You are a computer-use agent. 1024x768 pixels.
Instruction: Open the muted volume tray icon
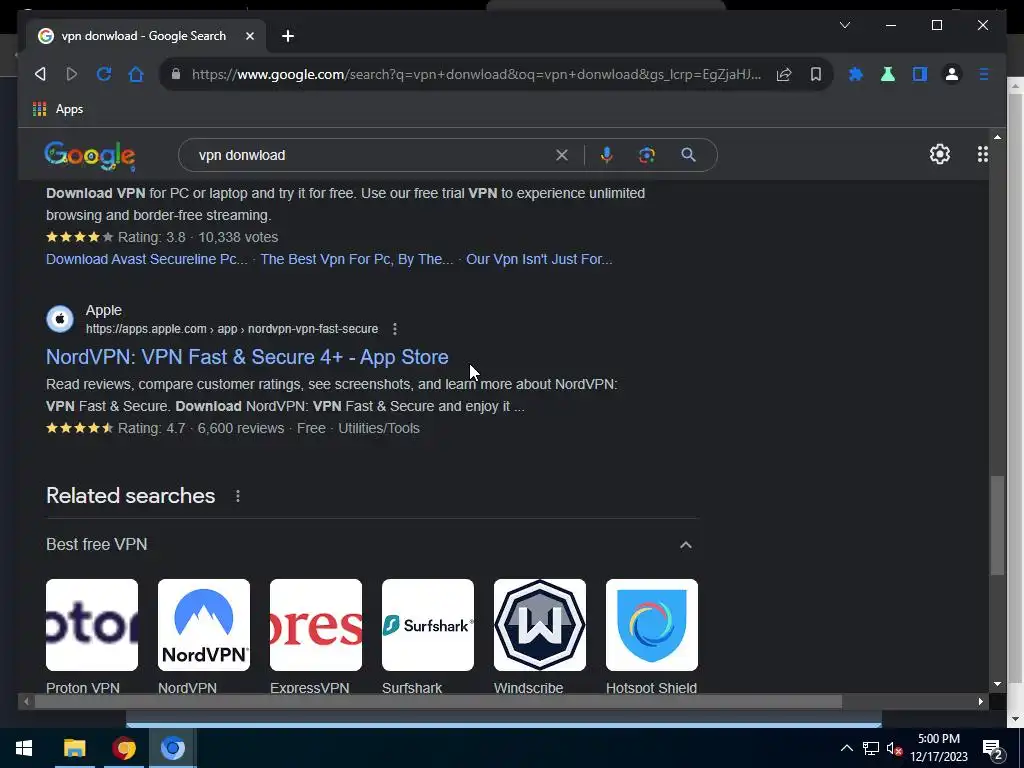coord(894,748)
